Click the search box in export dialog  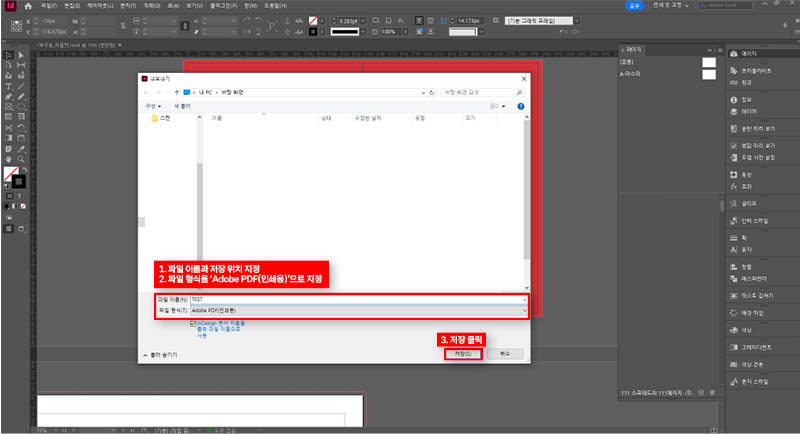point(482,92)
